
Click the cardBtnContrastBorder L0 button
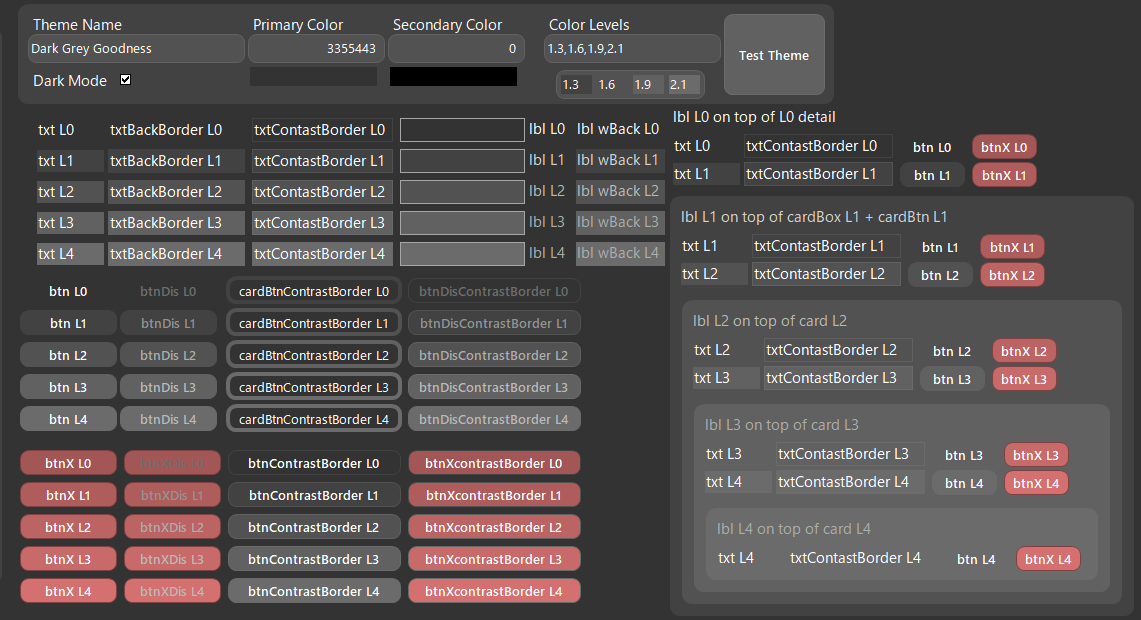click(x=314, y=291)
